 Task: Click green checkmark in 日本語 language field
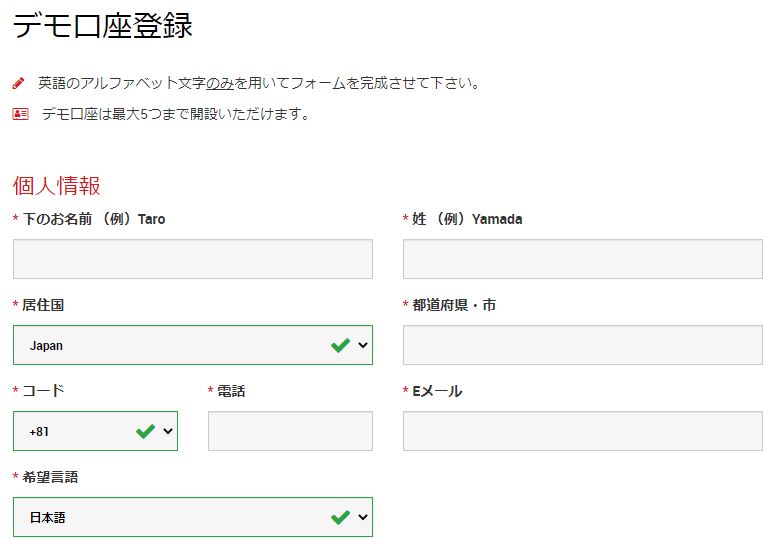[x=340, y=517]
